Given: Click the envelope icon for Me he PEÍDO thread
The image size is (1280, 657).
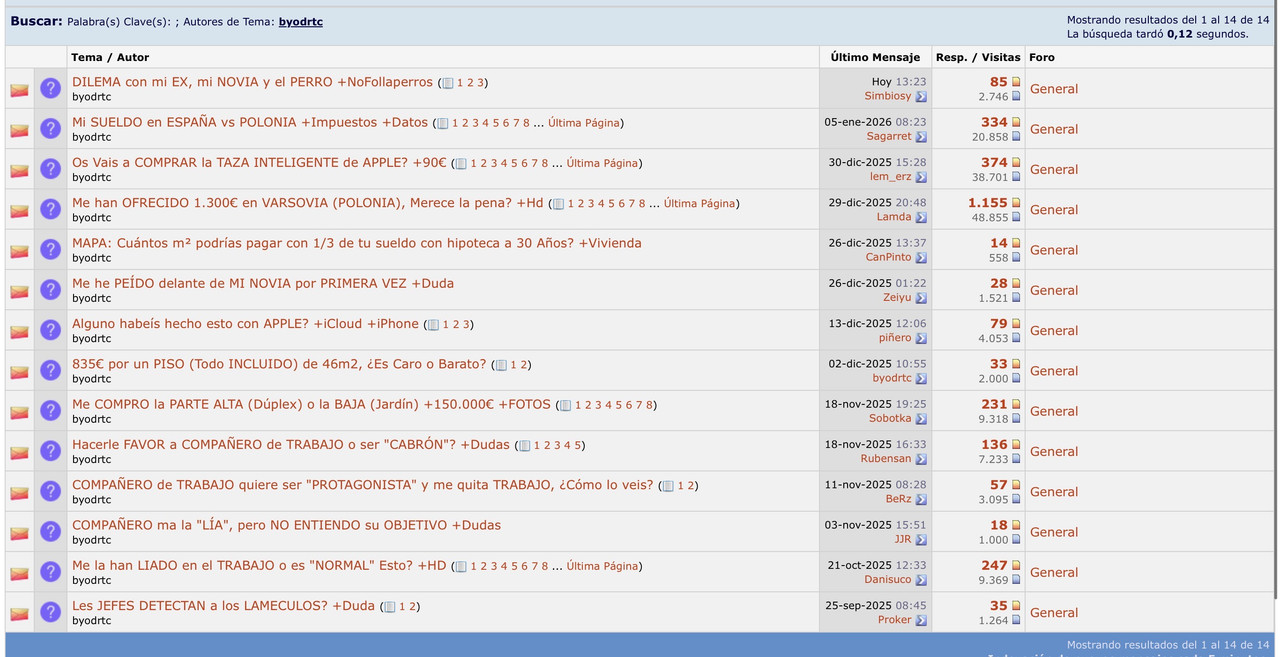Looking at the screenshot, I should pos(19,291).
